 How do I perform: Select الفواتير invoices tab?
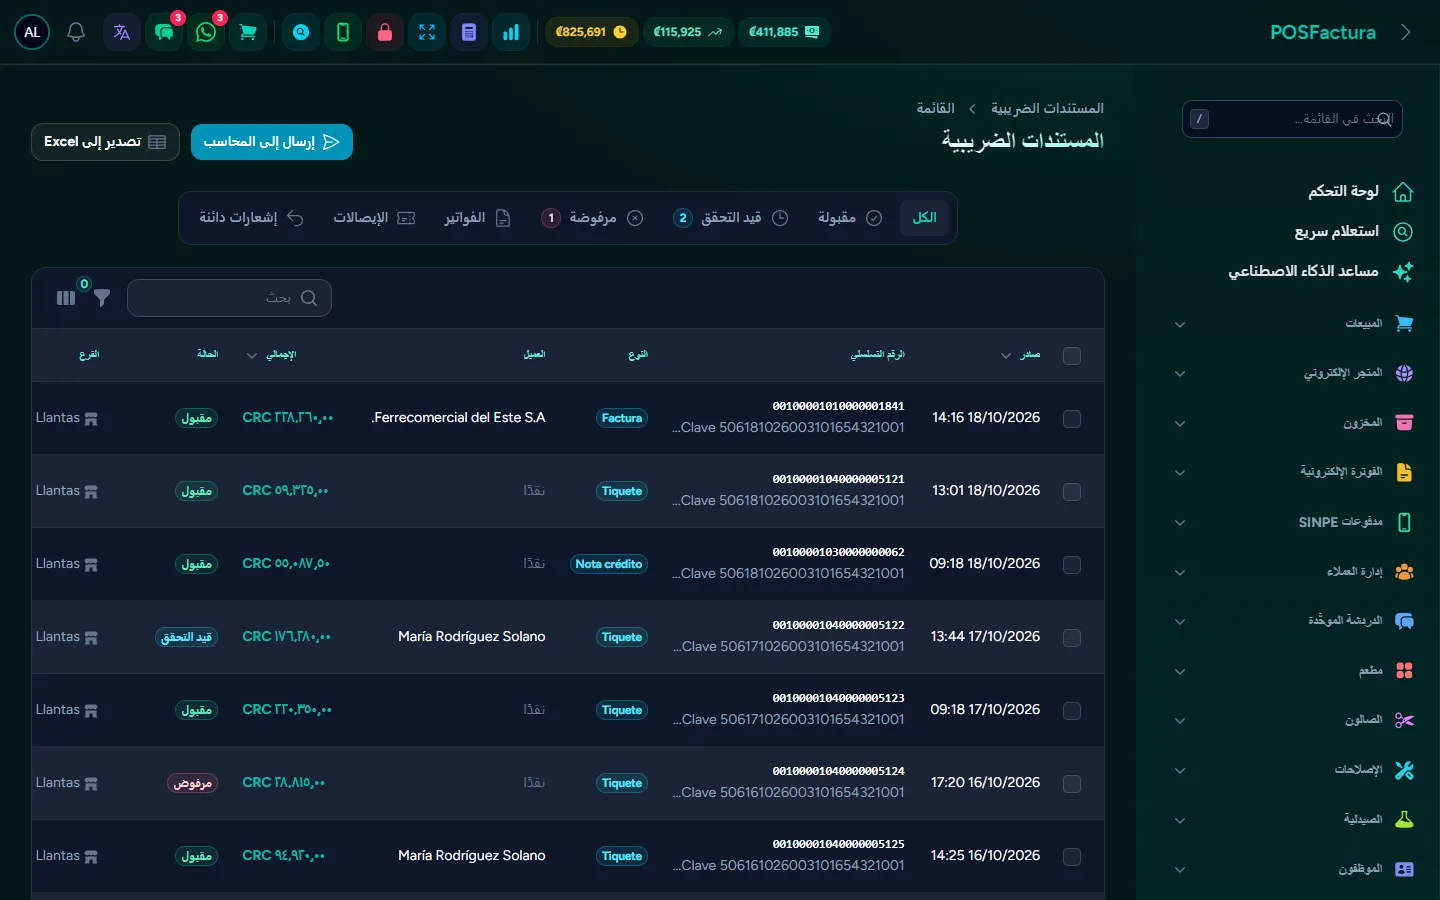pyautogui.click(x=477, y=218)
